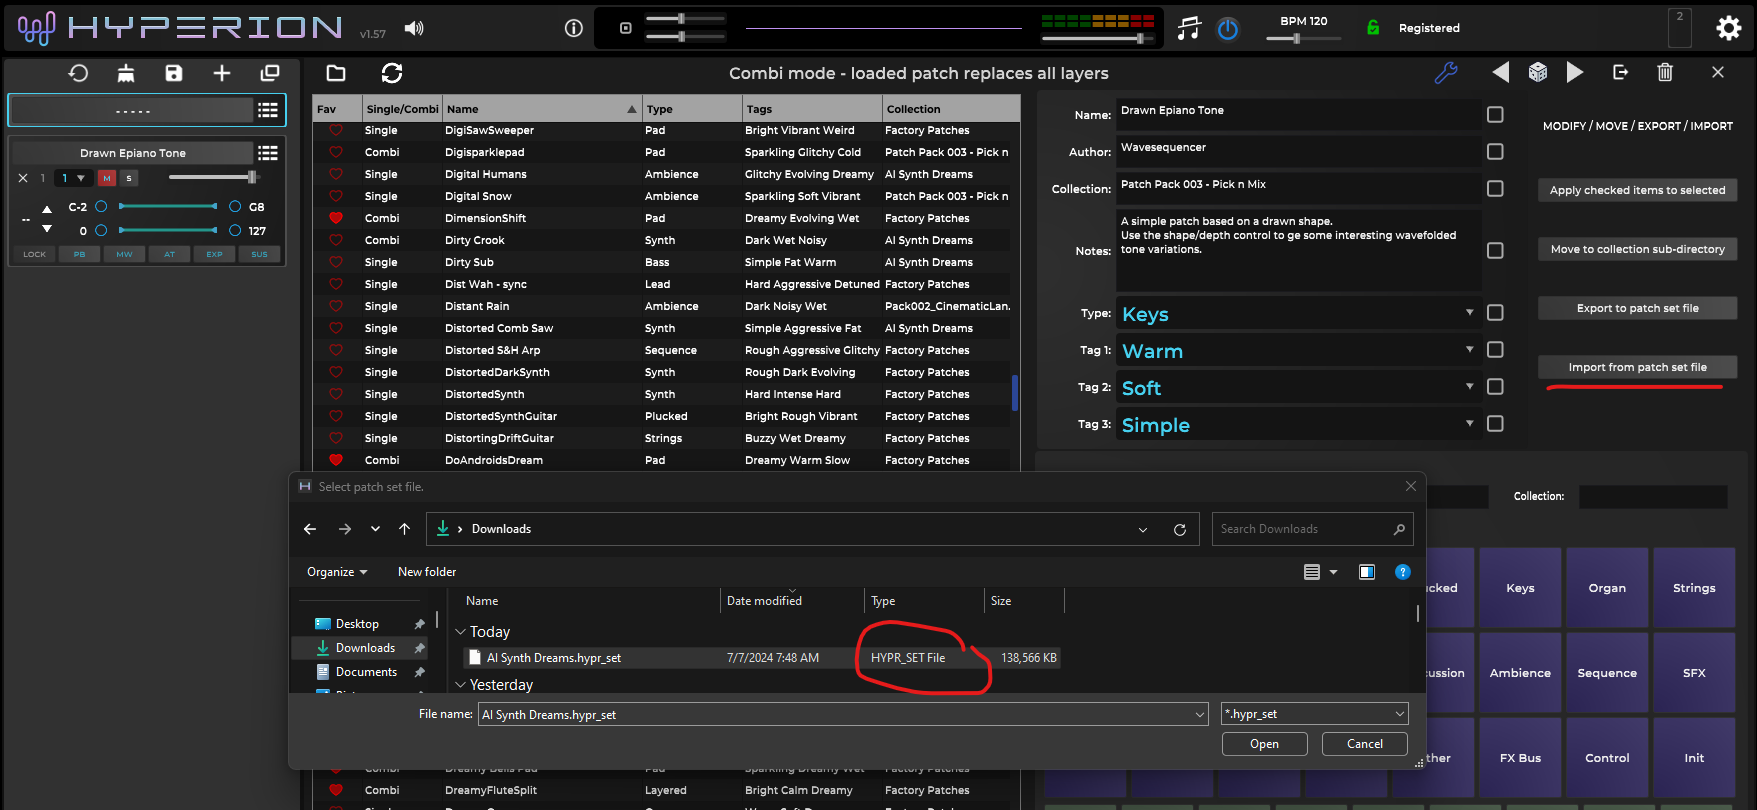Open the Tag 2 dropdown showing Soft
Screen dimensions: 1757x810
pos(1298,387)
